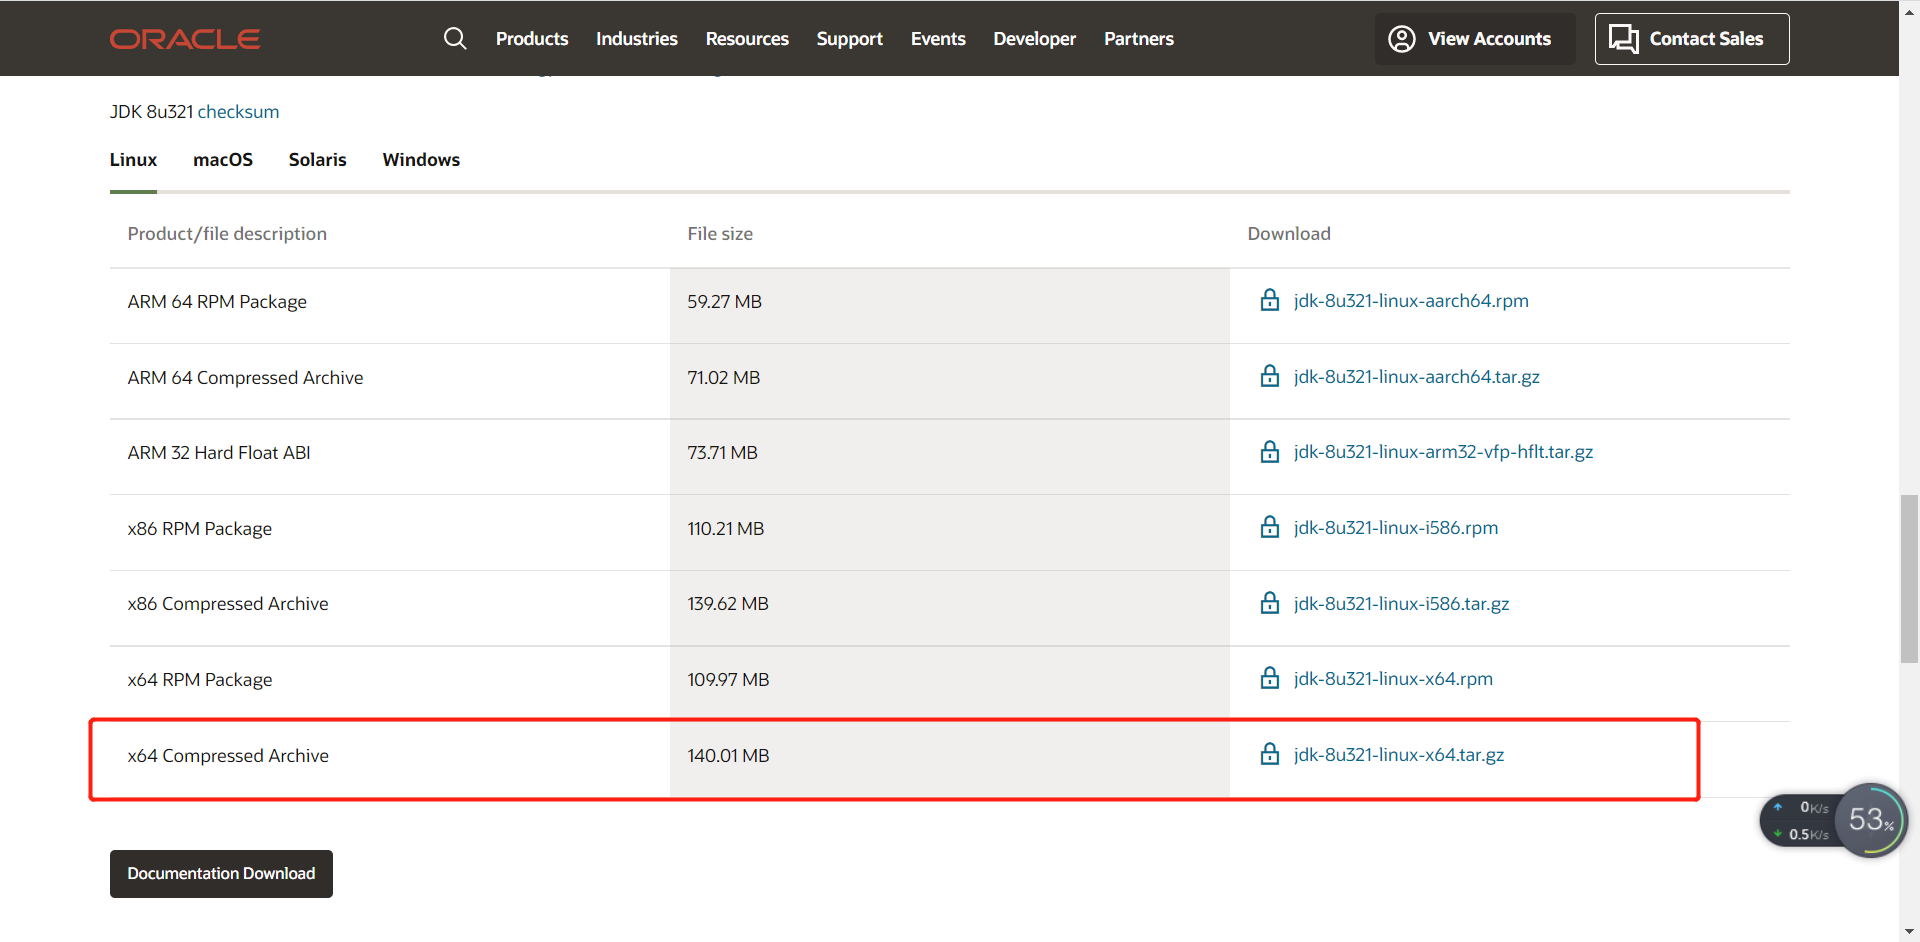Viewport: 1920px width, 942px height.
Task: Open the JDK 8u321 checksum link
Action: pos(238,111)
